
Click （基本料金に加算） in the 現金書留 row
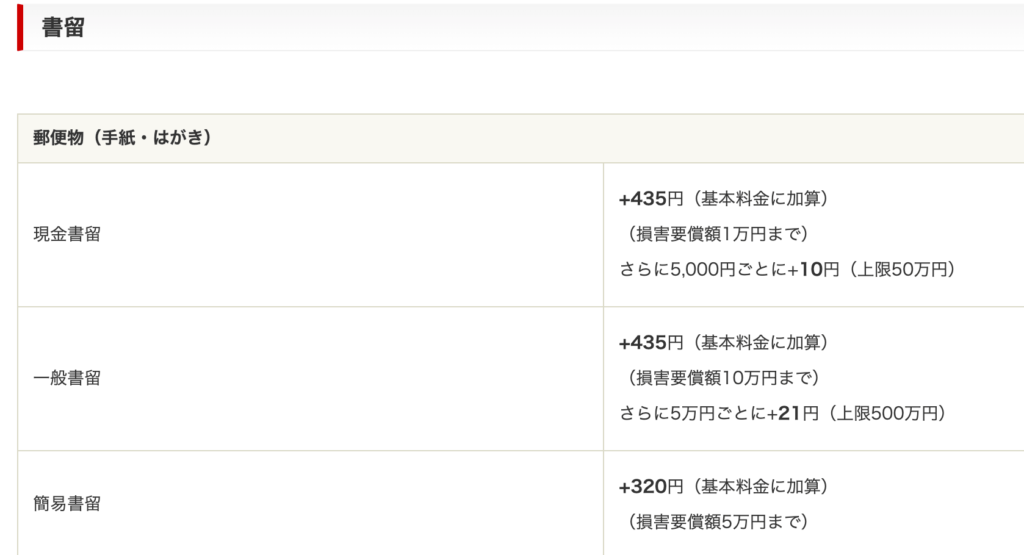(x=756, y=199)
